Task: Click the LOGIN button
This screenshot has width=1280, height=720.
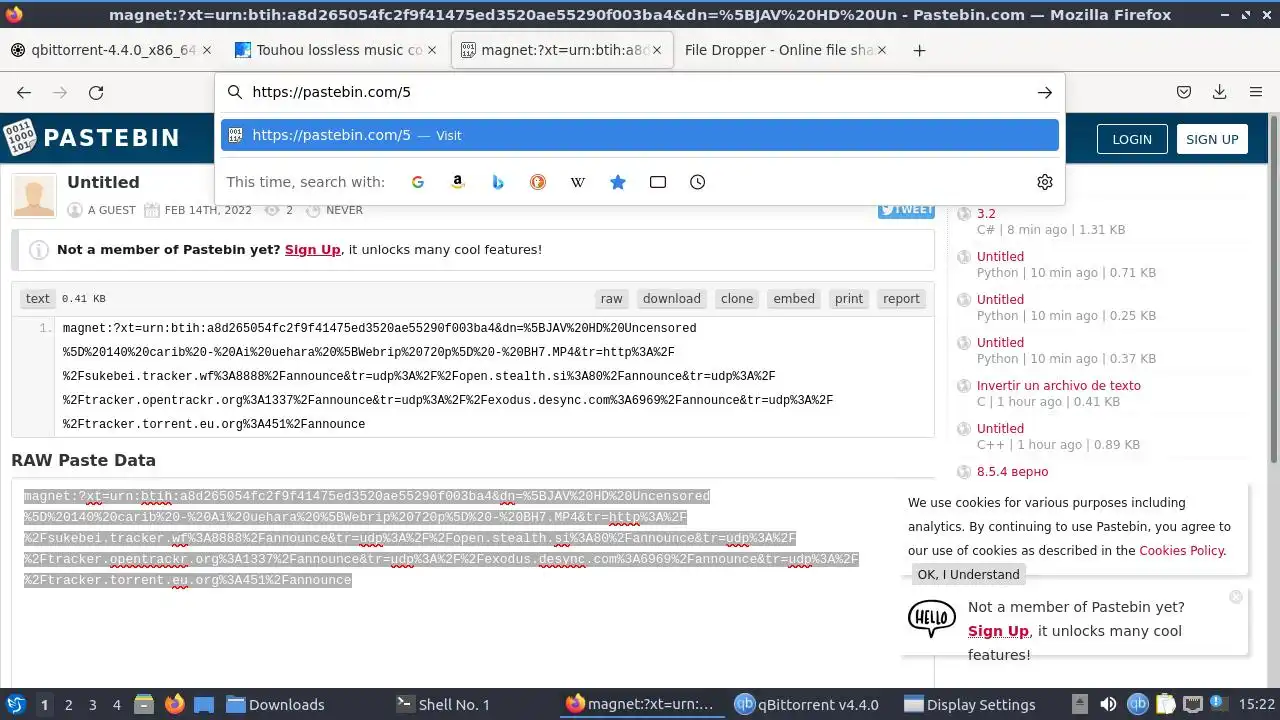Action: (x=1132, y=139)
